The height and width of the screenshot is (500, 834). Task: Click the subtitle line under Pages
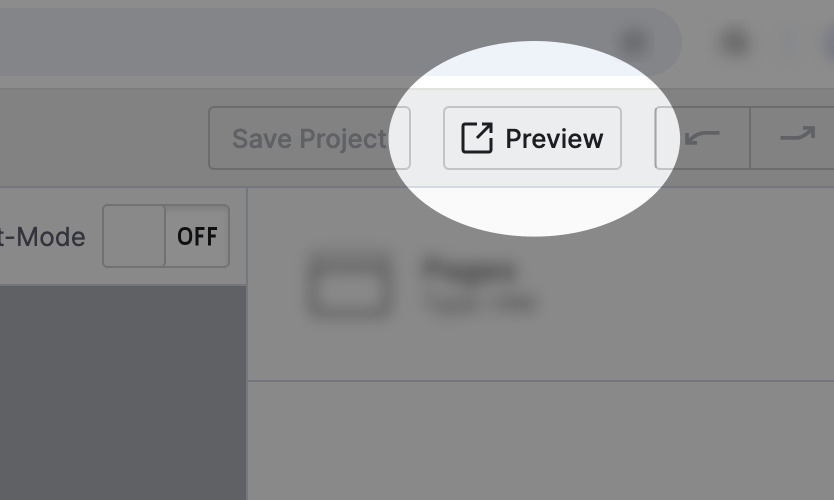(x=480, y=301)
